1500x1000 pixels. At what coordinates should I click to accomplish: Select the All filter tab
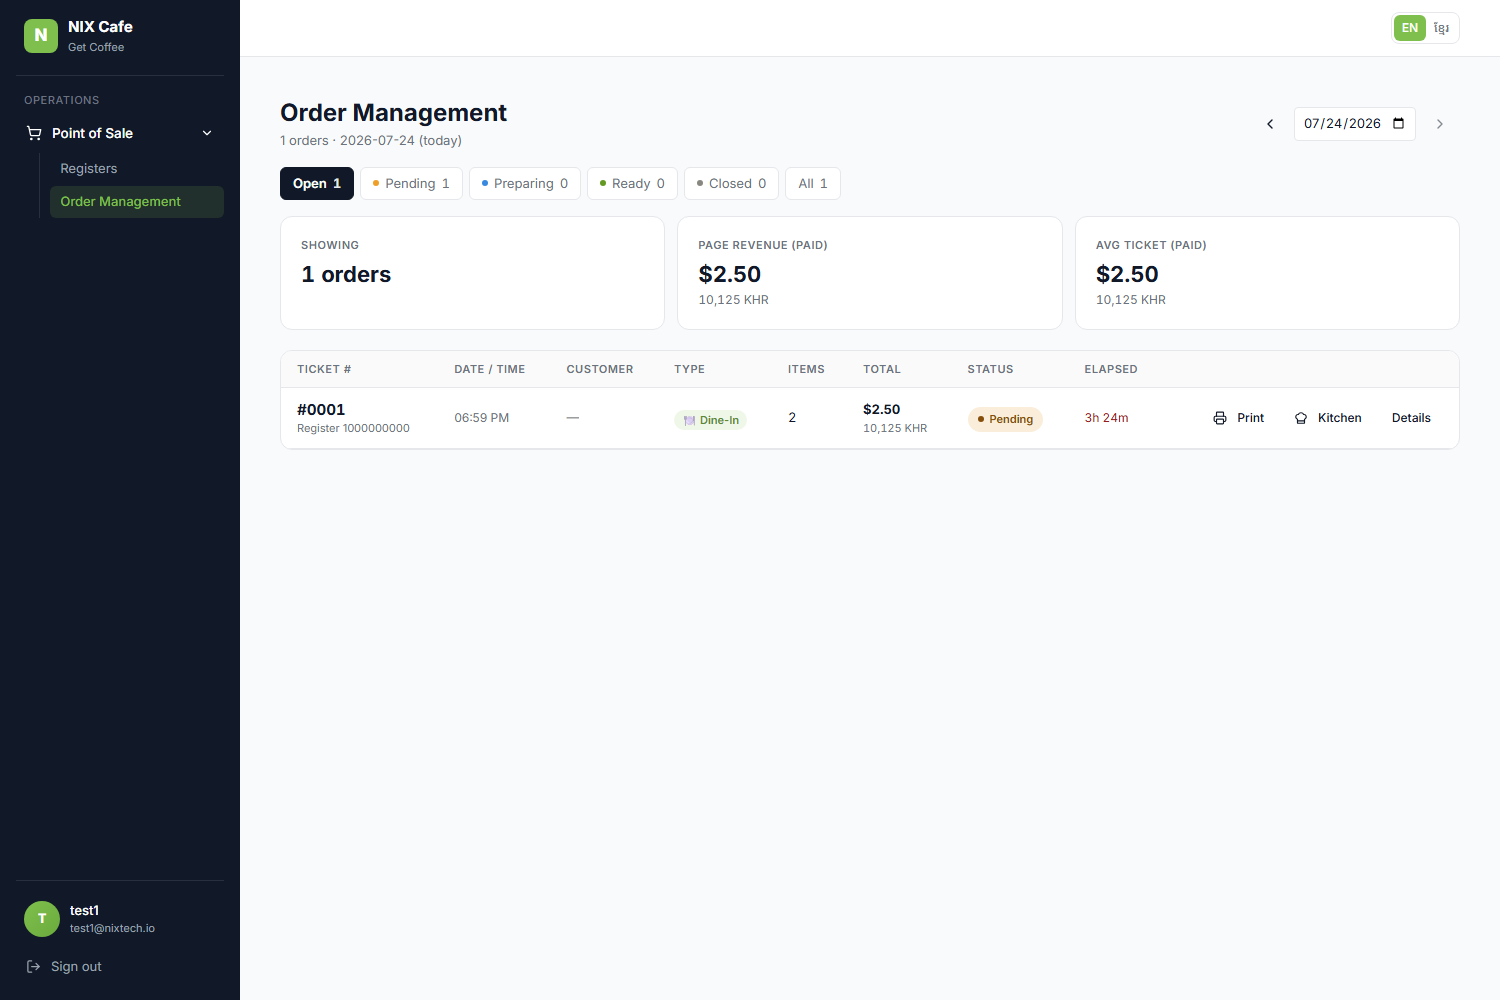[813, 184]
